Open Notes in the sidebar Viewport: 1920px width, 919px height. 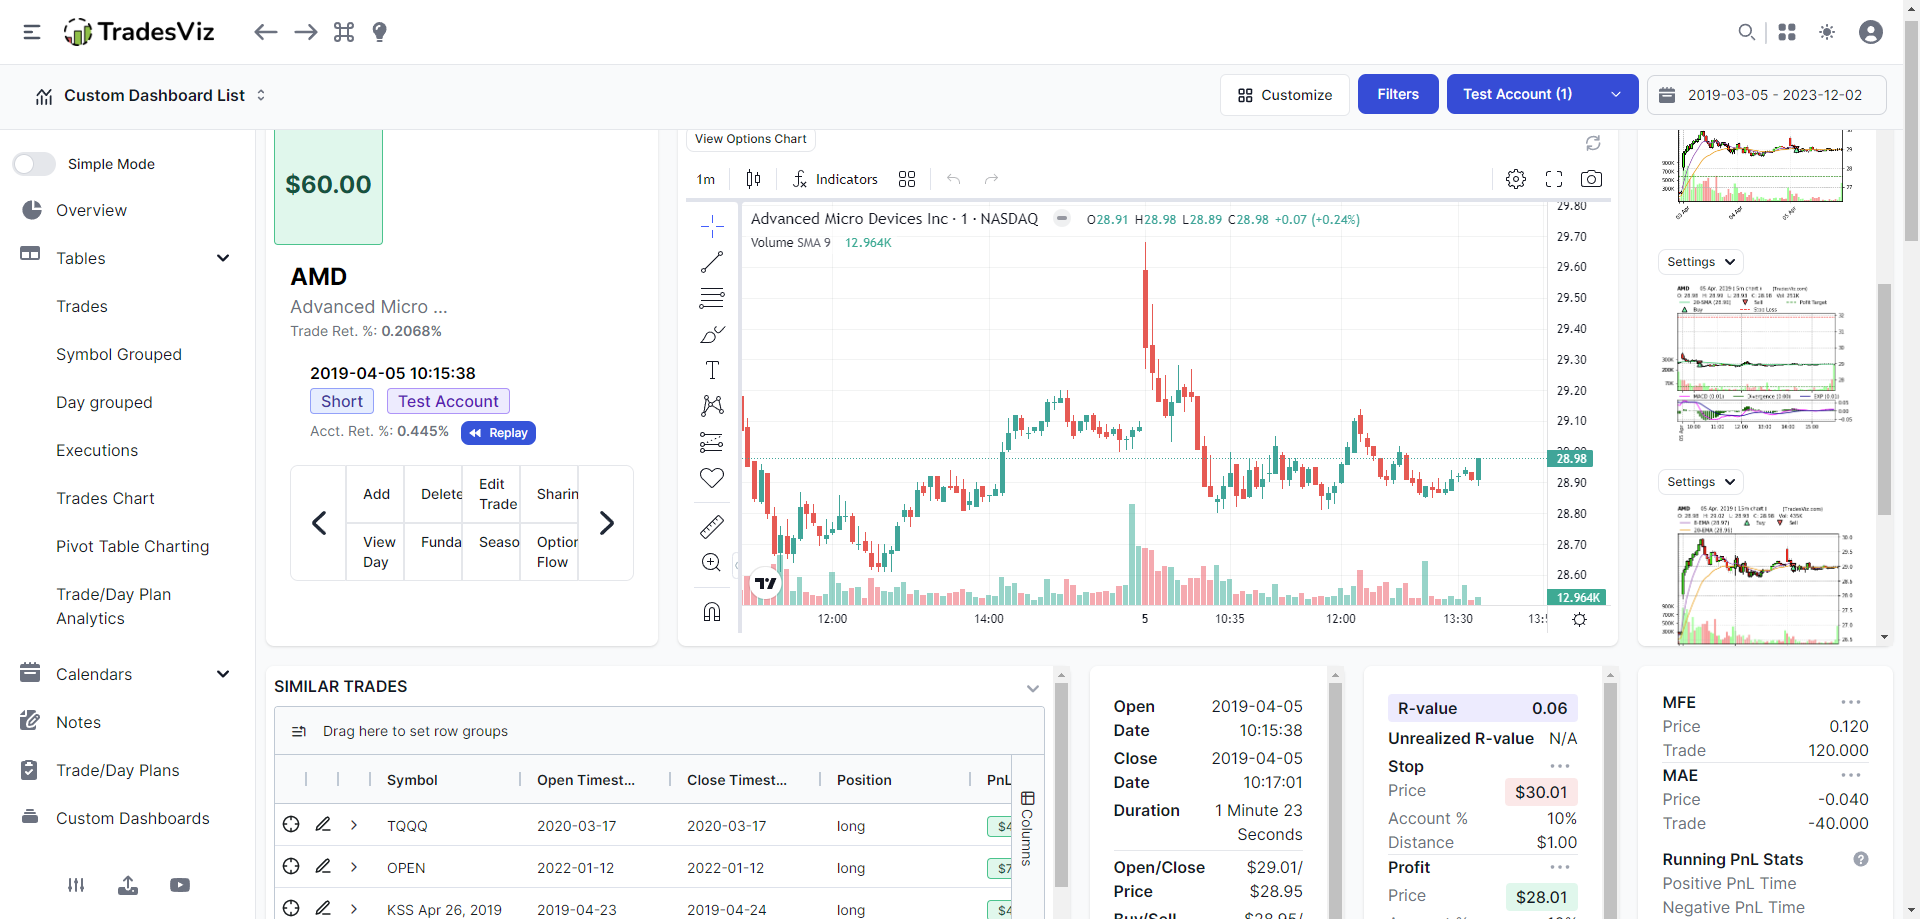pos(78,722)
